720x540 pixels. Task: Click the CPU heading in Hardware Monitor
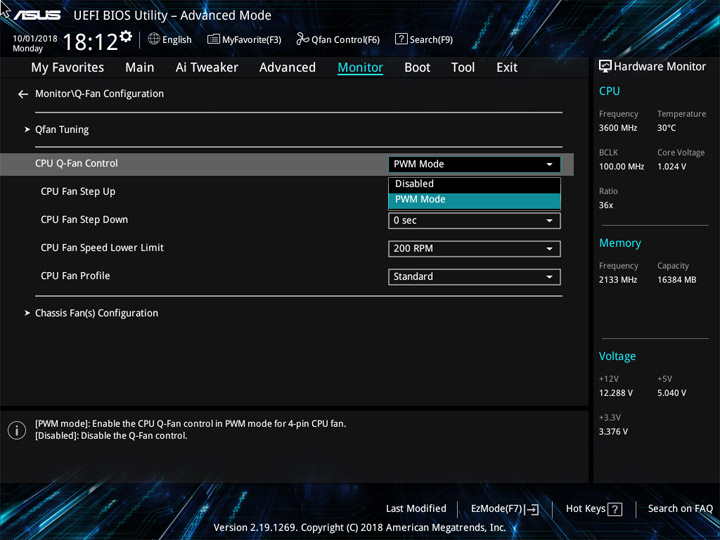(x=609, y=91)
